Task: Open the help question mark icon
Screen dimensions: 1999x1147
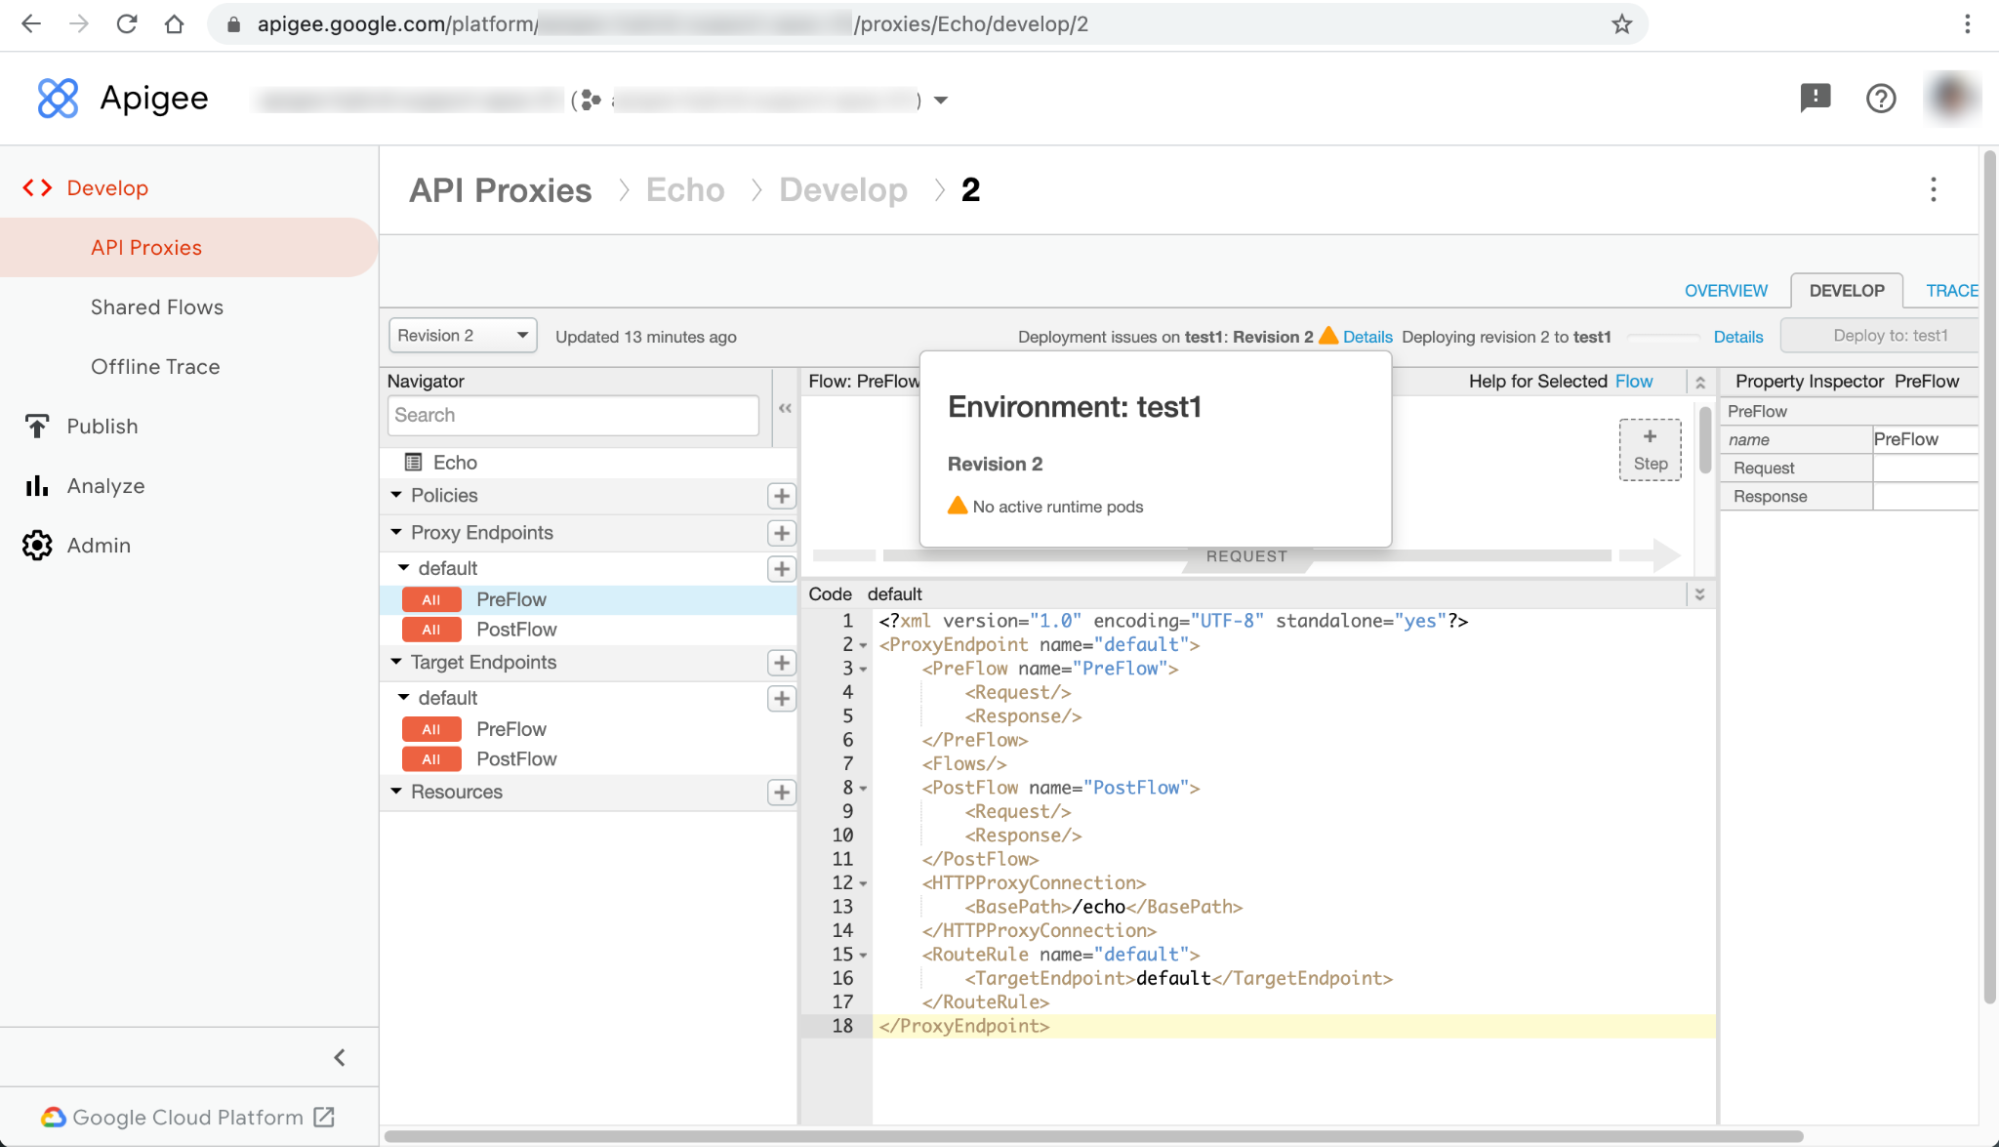Action: 1880,98
